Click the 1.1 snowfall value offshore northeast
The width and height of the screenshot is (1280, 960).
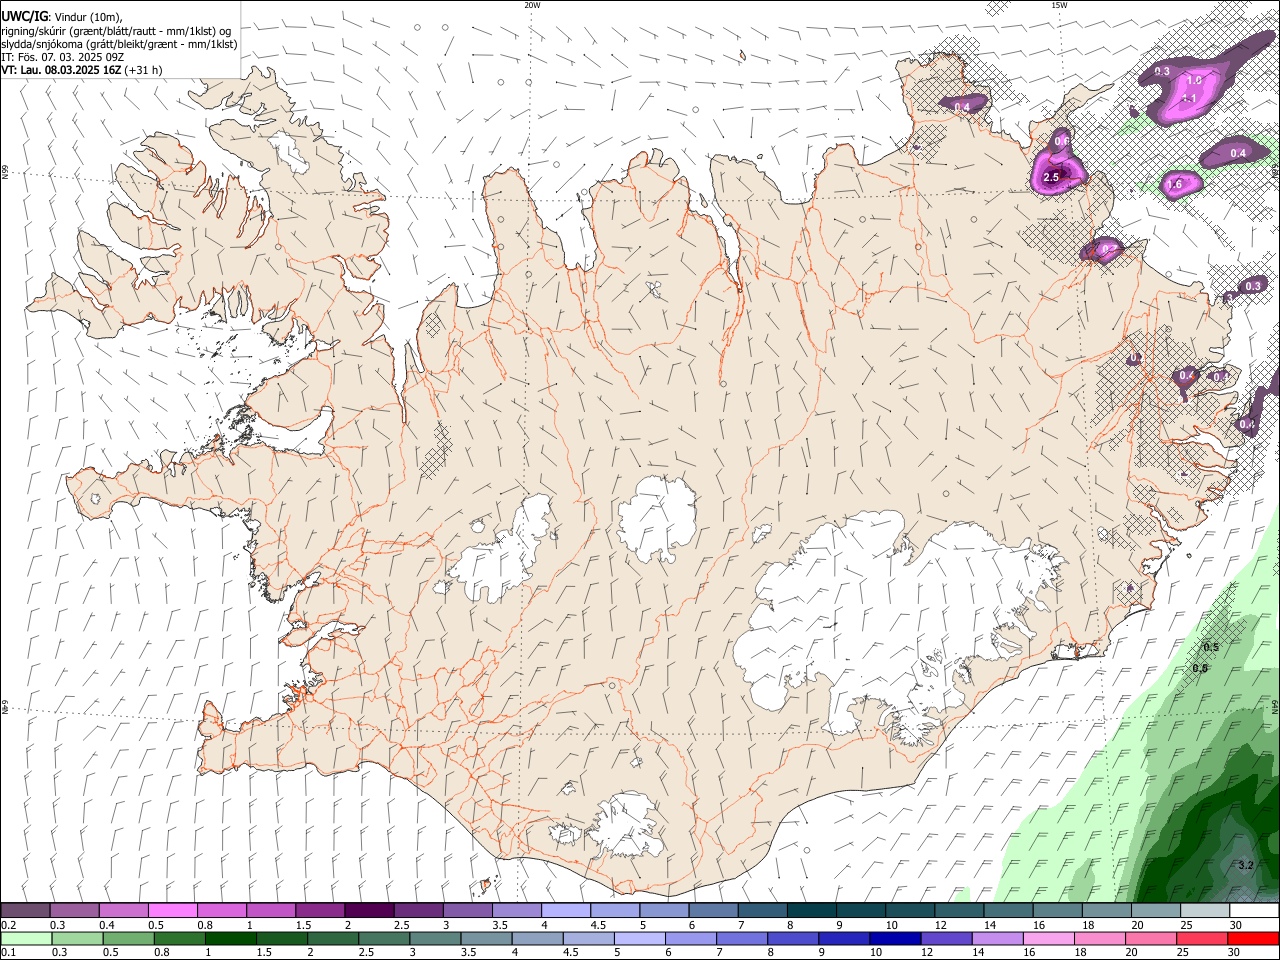(1189, 98)
